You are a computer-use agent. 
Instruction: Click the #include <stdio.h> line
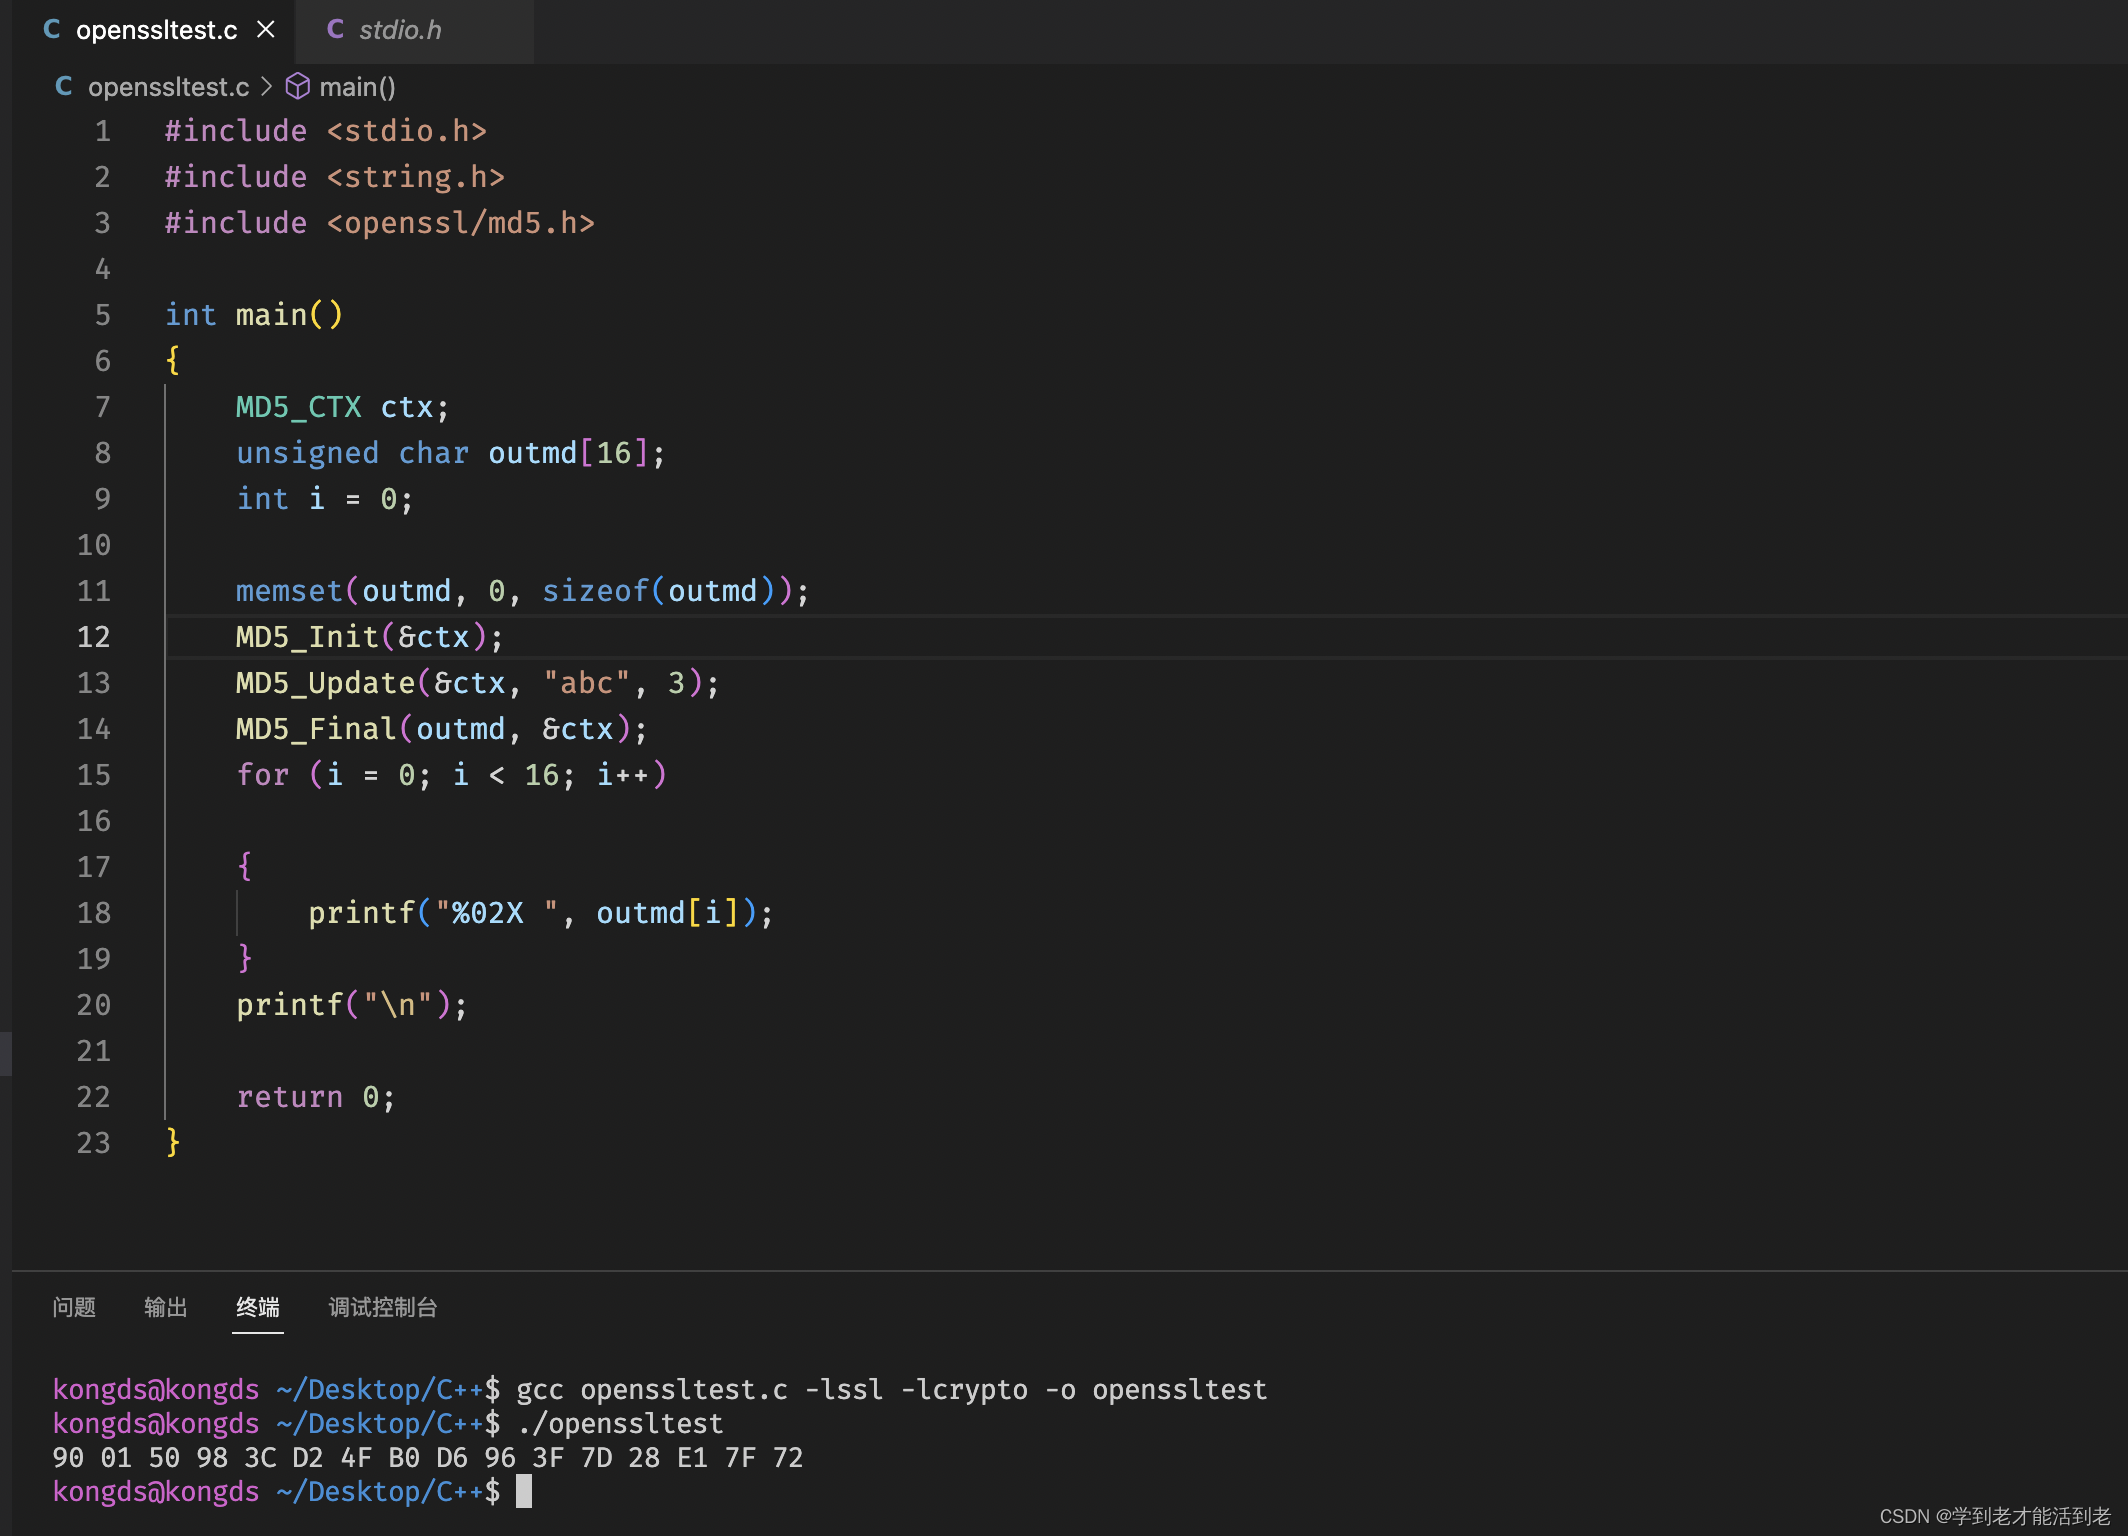[326, 131]
